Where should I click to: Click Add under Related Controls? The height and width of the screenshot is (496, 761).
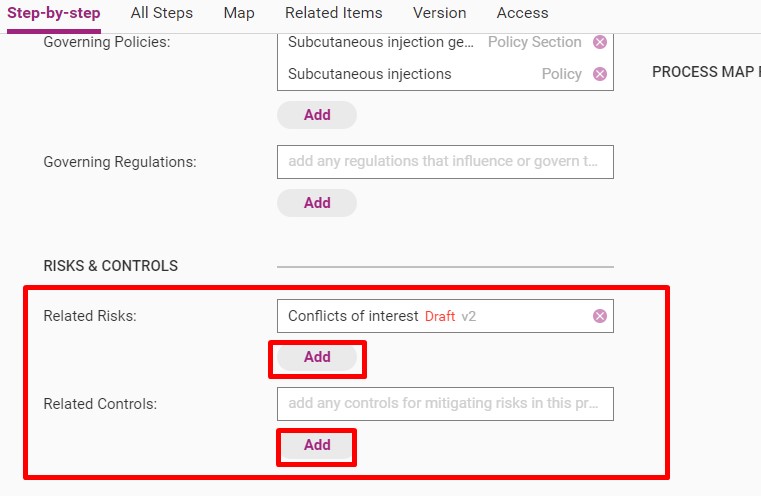point(317,445)
